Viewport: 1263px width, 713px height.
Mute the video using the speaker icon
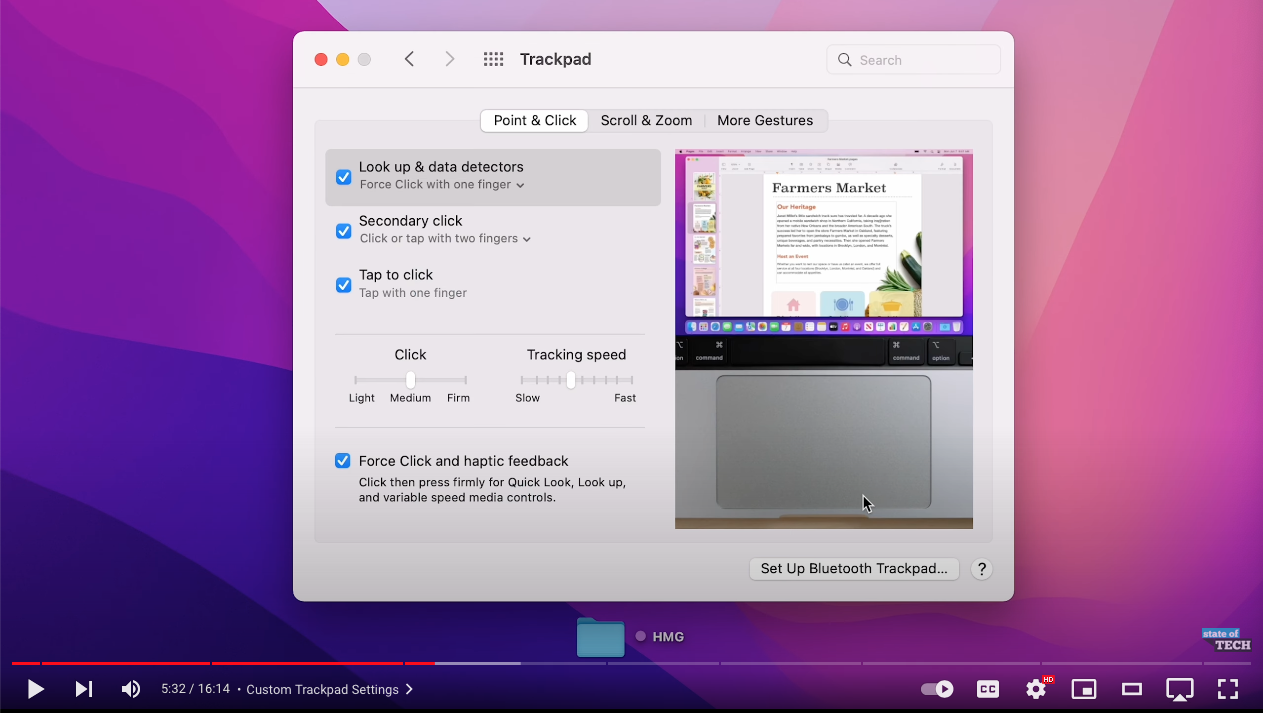131,689
